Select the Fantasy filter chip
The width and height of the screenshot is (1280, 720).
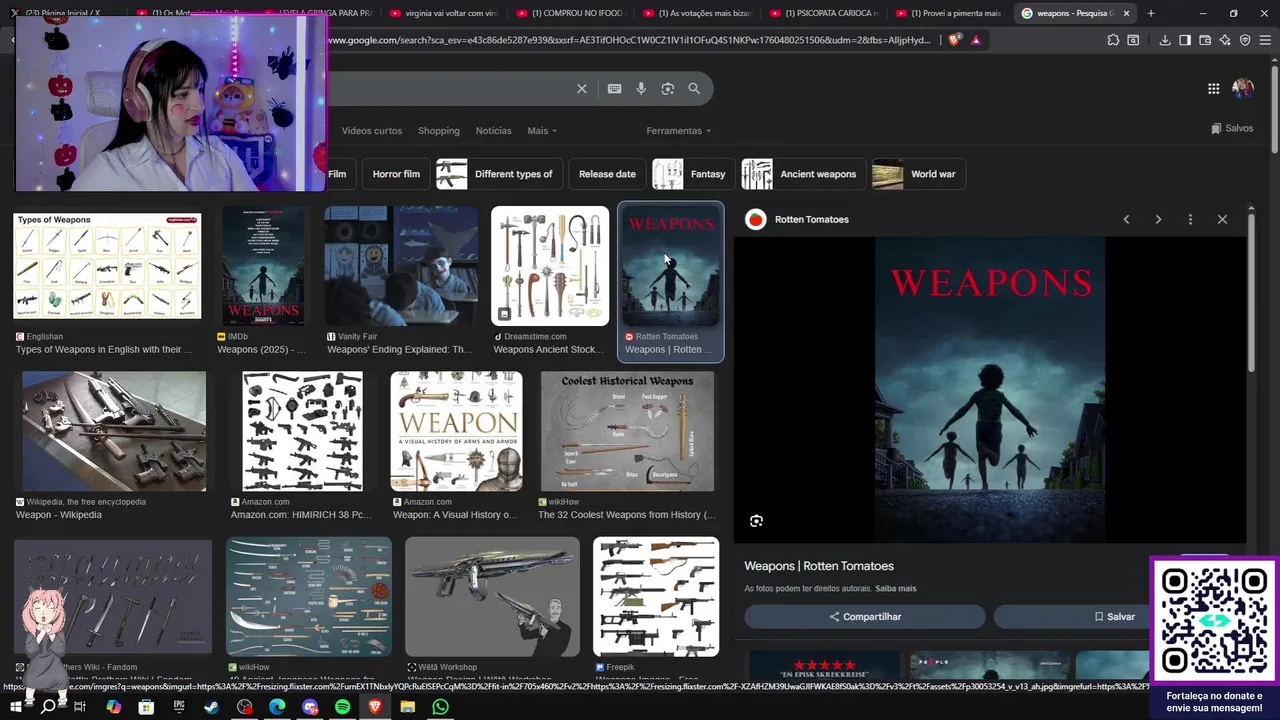[x=694, y=174]
